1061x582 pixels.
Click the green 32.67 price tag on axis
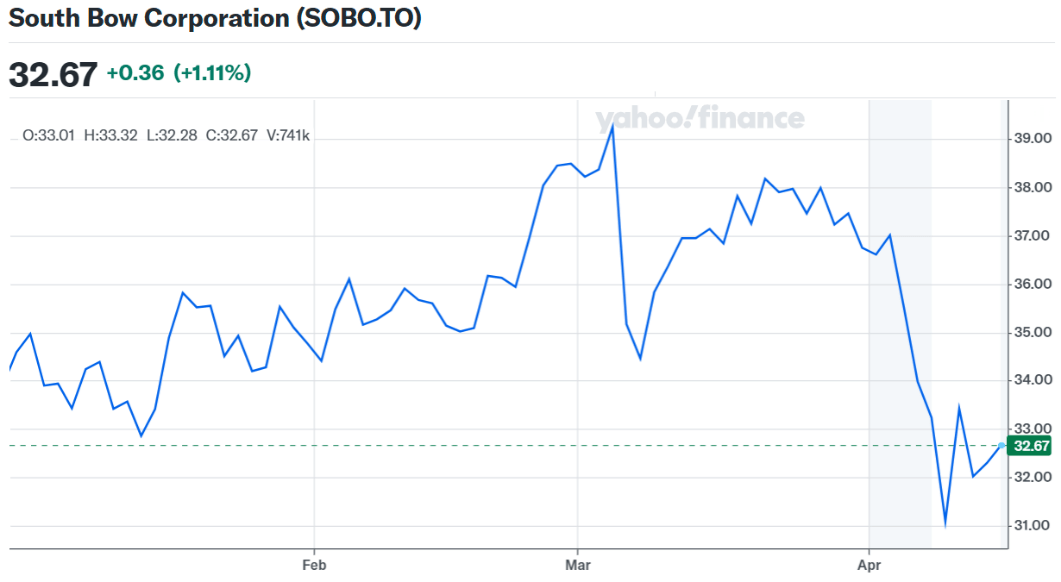(1030, 446)
